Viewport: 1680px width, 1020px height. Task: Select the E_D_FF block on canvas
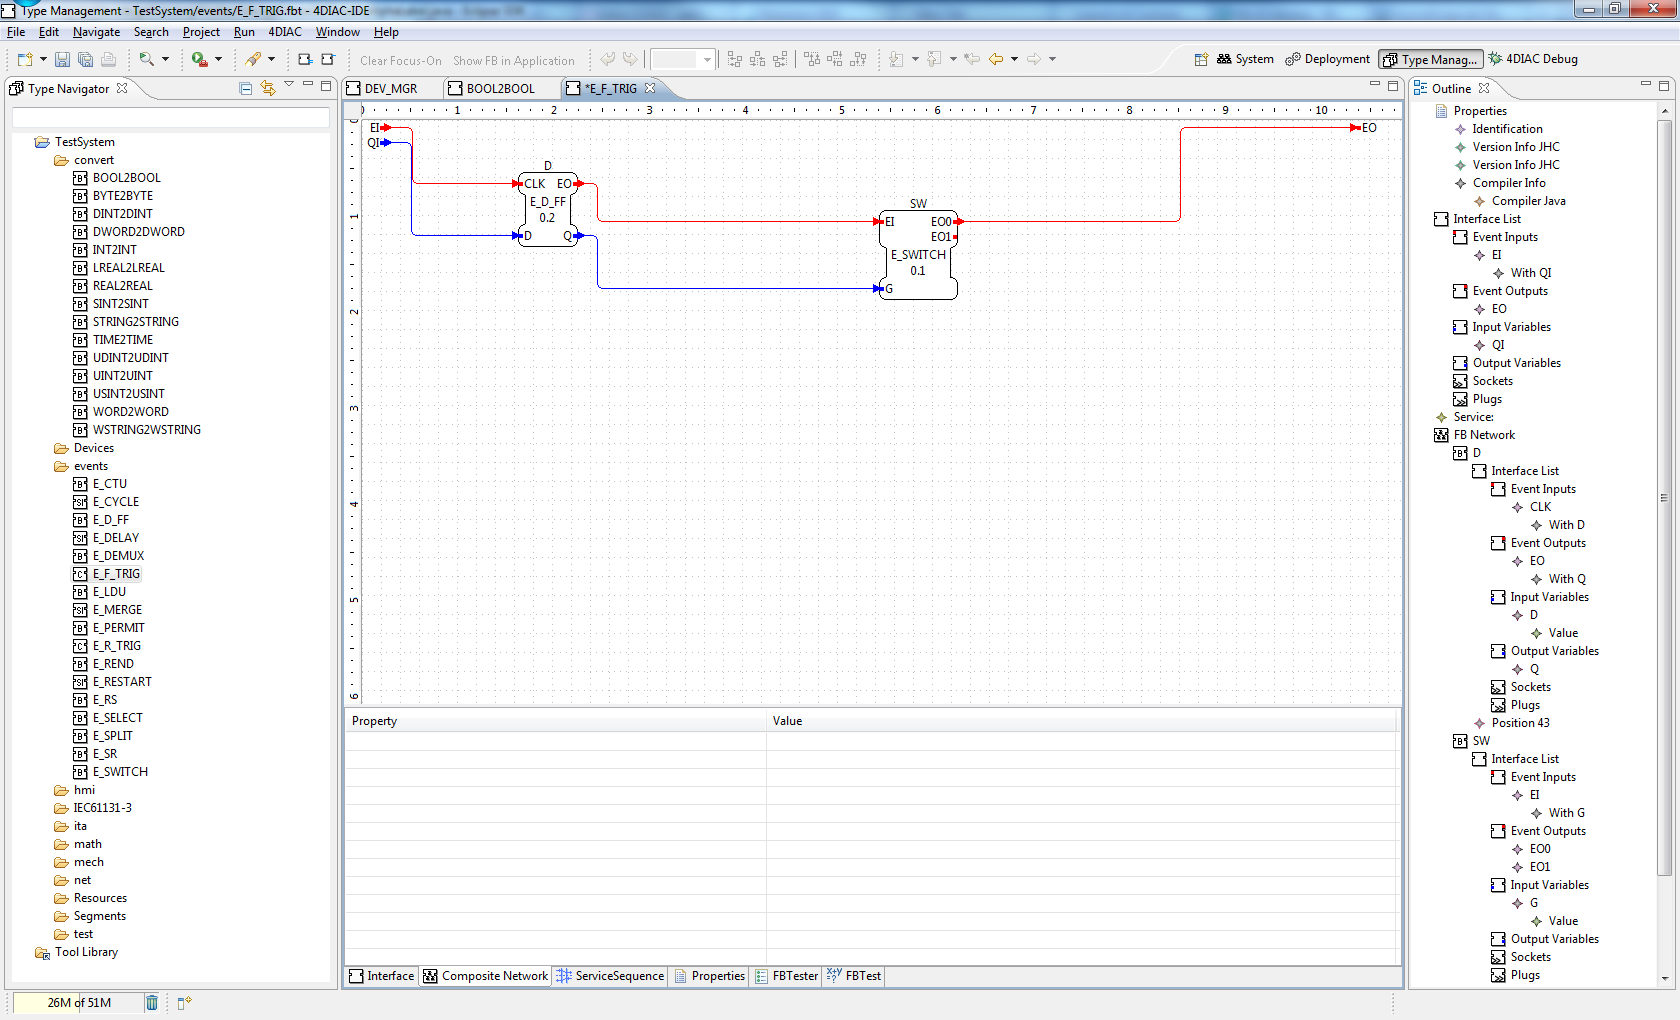[547, 208]
